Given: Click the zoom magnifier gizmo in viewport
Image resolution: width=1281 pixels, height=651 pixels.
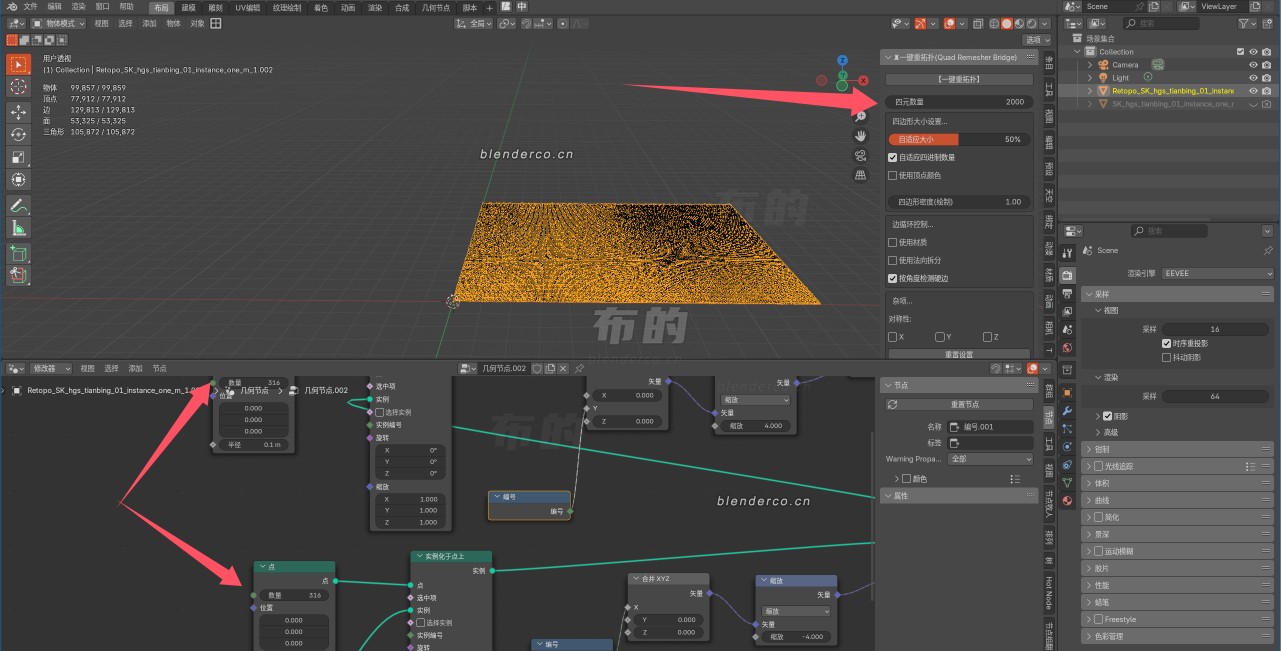Looking at the screenshot, I should 860,116.
